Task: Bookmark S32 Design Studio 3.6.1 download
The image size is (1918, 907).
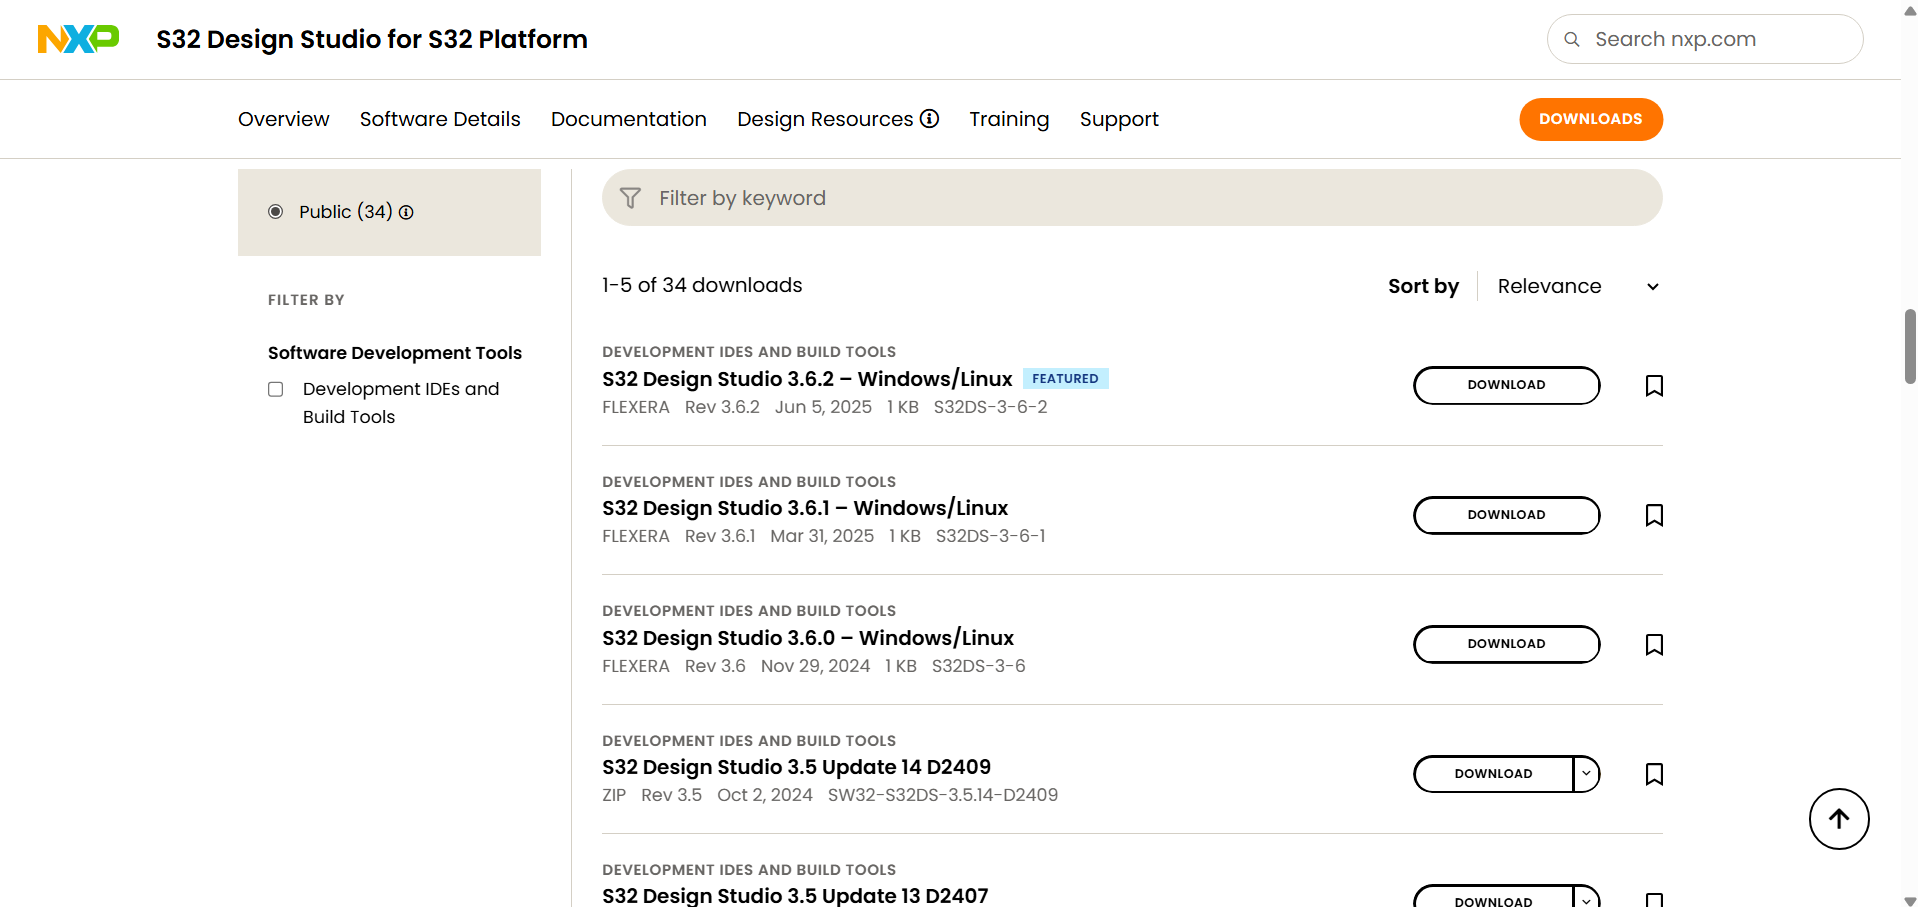Action: coord(1654,515)
